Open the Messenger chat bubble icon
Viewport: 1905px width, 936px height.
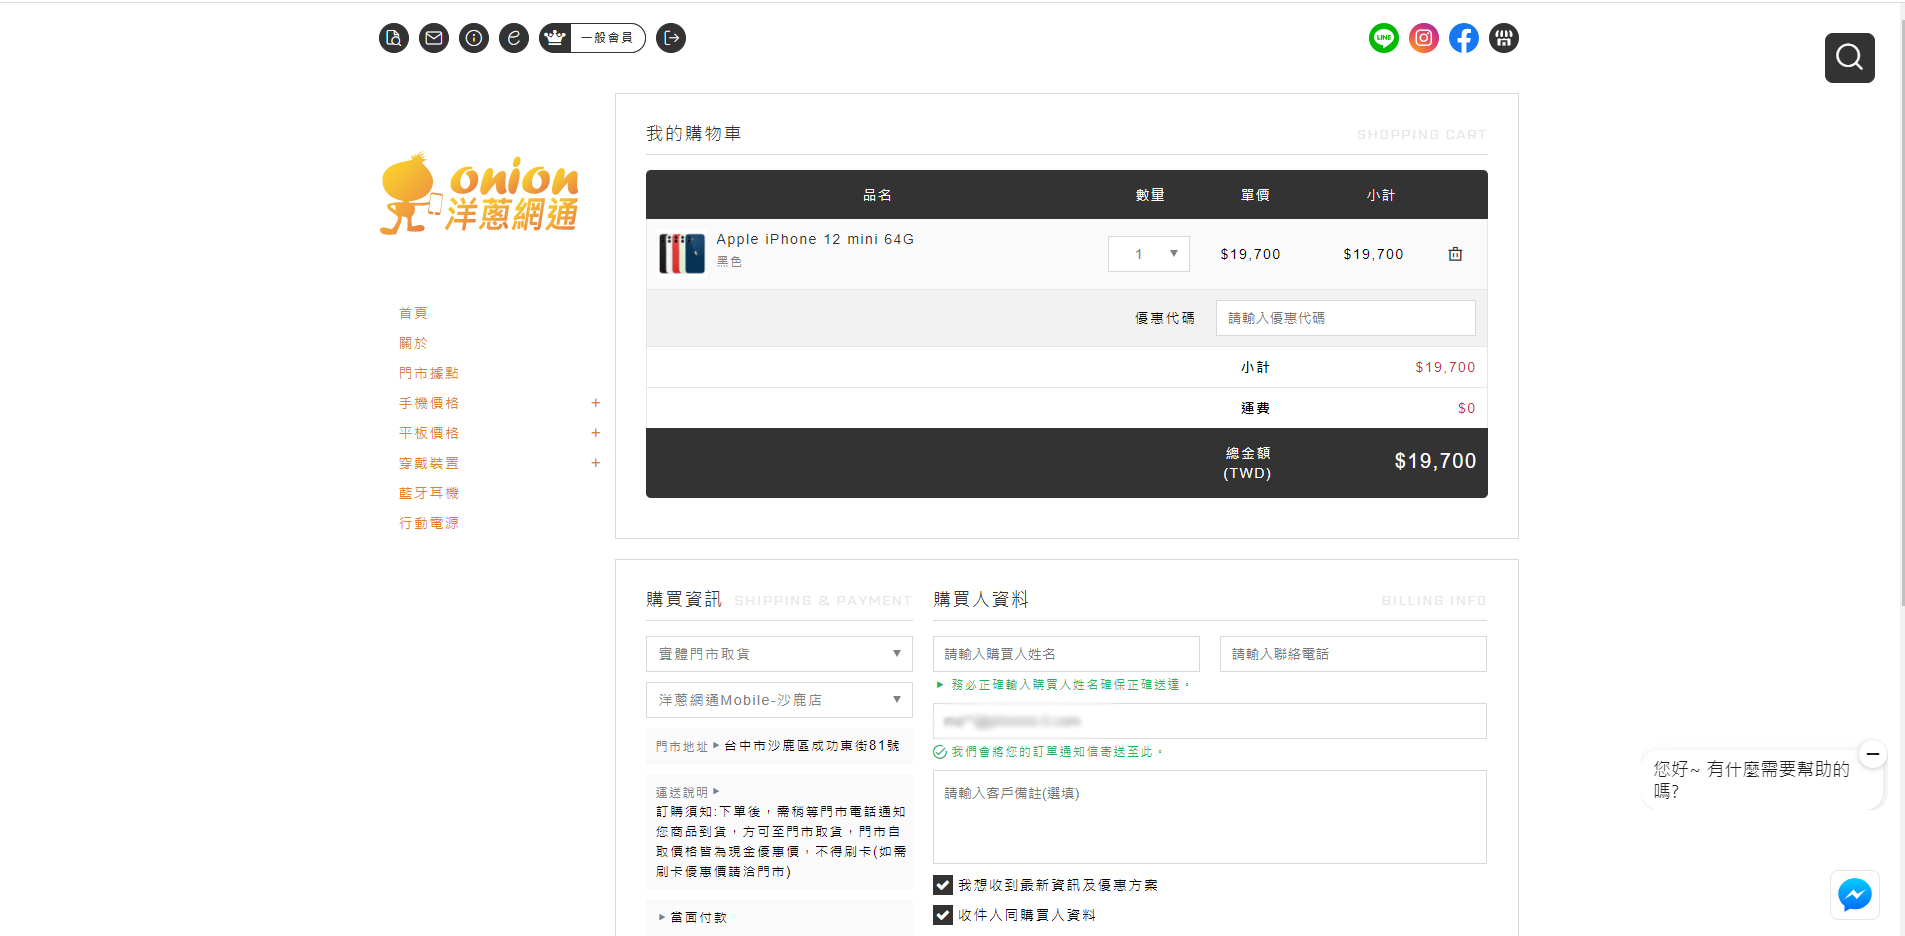pos(1854,894)
